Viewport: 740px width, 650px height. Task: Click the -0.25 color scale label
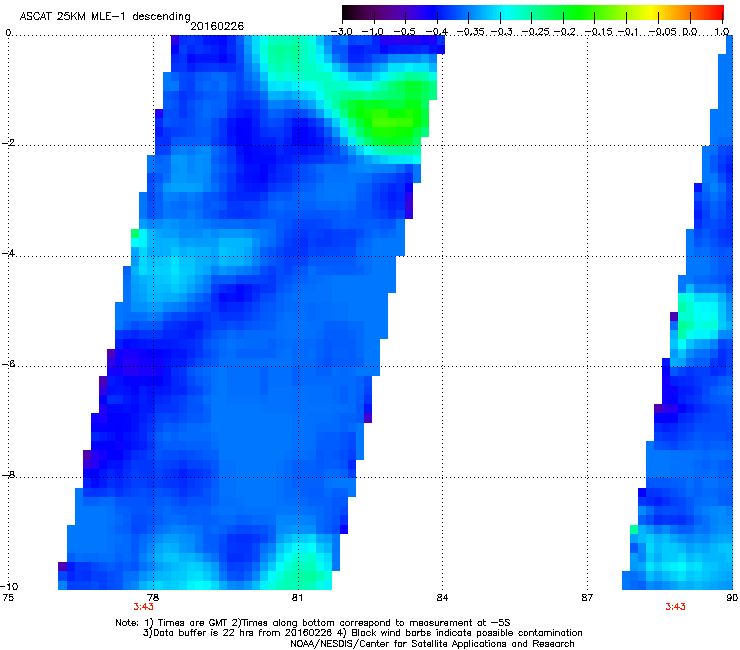tap(535, 32)
